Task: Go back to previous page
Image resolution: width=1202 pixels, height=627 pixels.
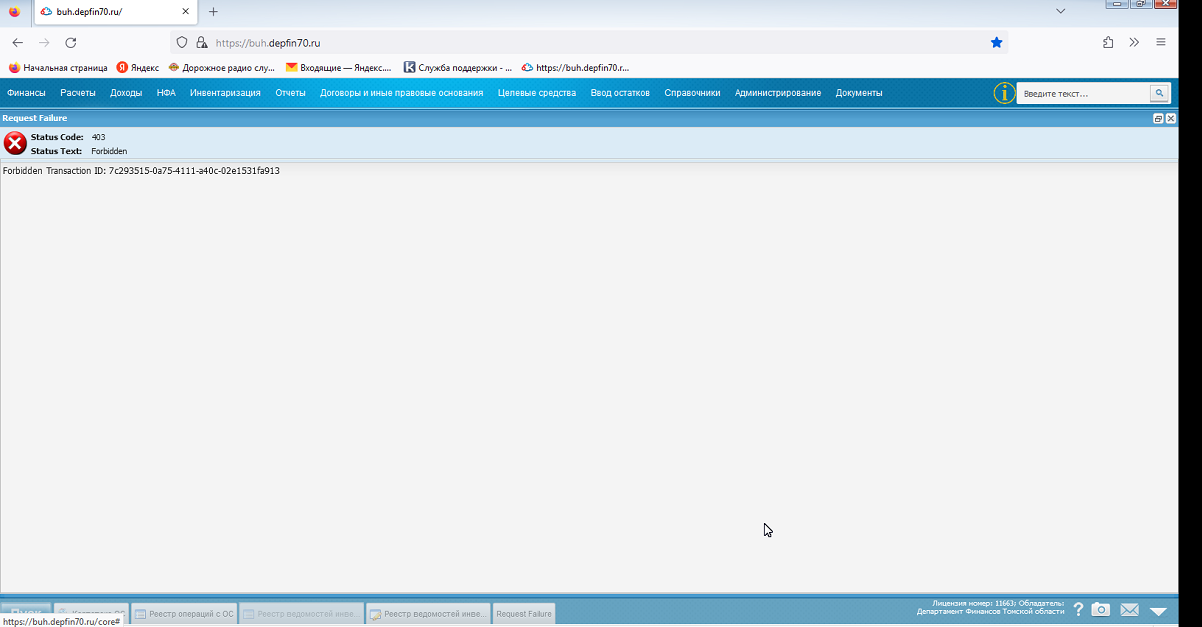Action: pyautogui.click(x=18, y=43)
